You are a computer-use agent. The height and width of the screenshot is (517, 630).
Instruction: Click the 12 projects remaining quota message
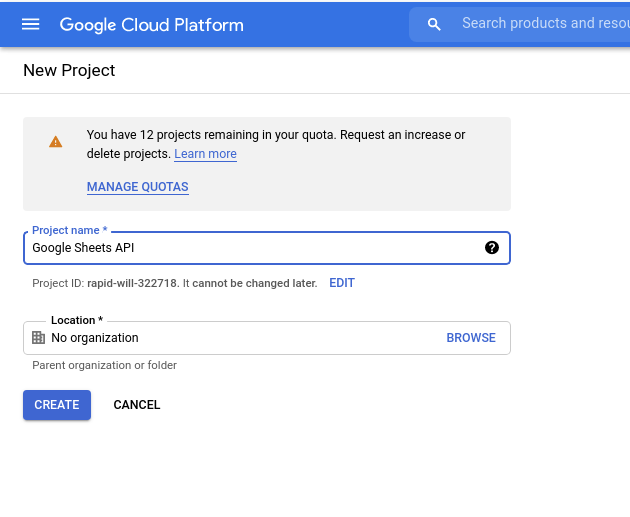click(276, 144)
